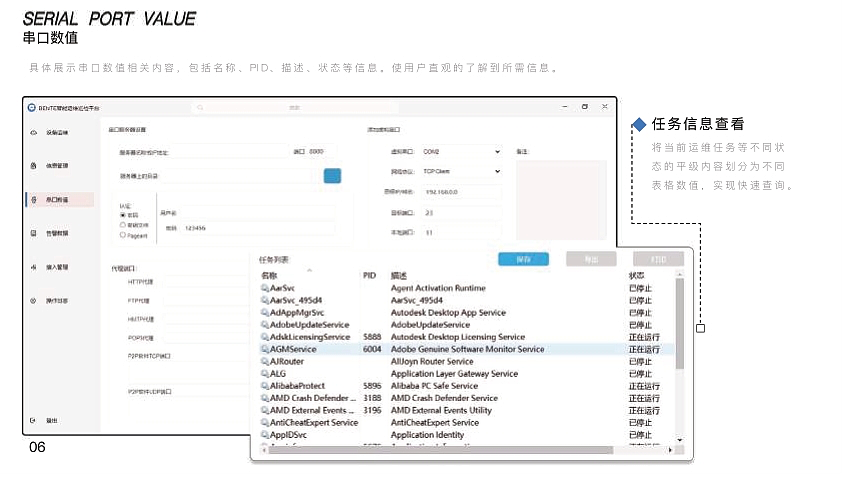Click the HTTP proxy input field
842x477 pixels.
tap(205, 281)
